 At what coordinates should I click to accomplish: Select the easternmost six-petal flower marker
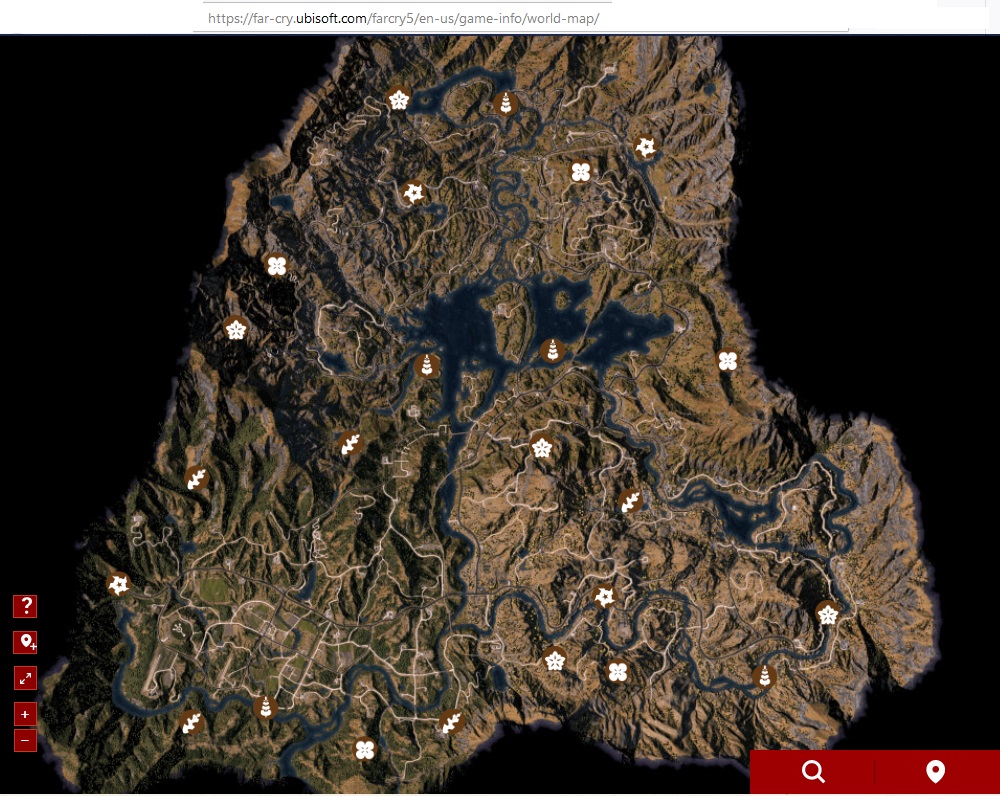click(x=828, y=614)
